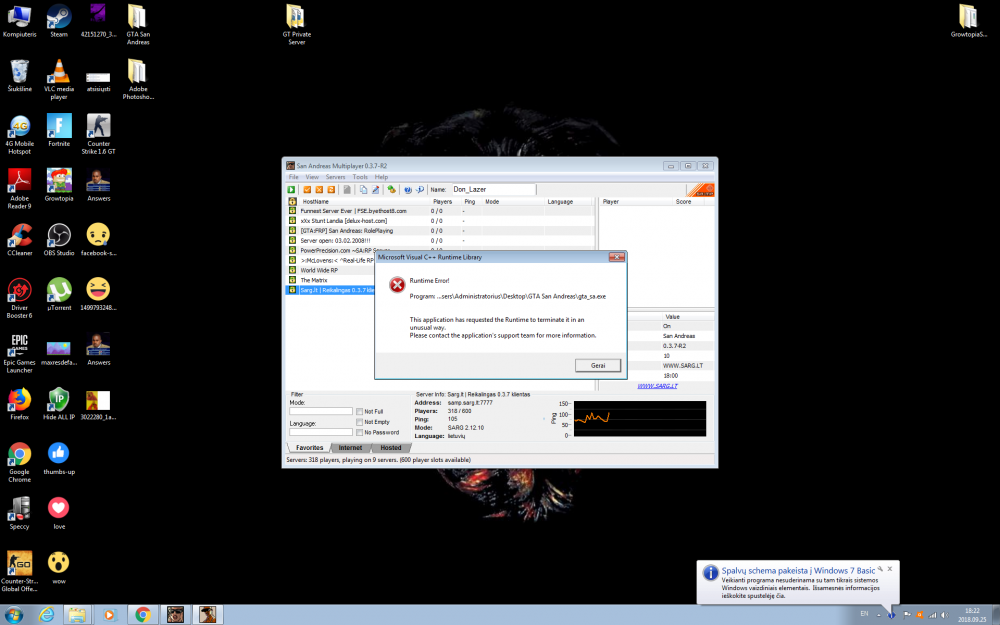Image resolution: width=1000 pixels, height=625 pixels.
Task: Open the Servers menu in SA-MP
Action: [x=335, y=177]
